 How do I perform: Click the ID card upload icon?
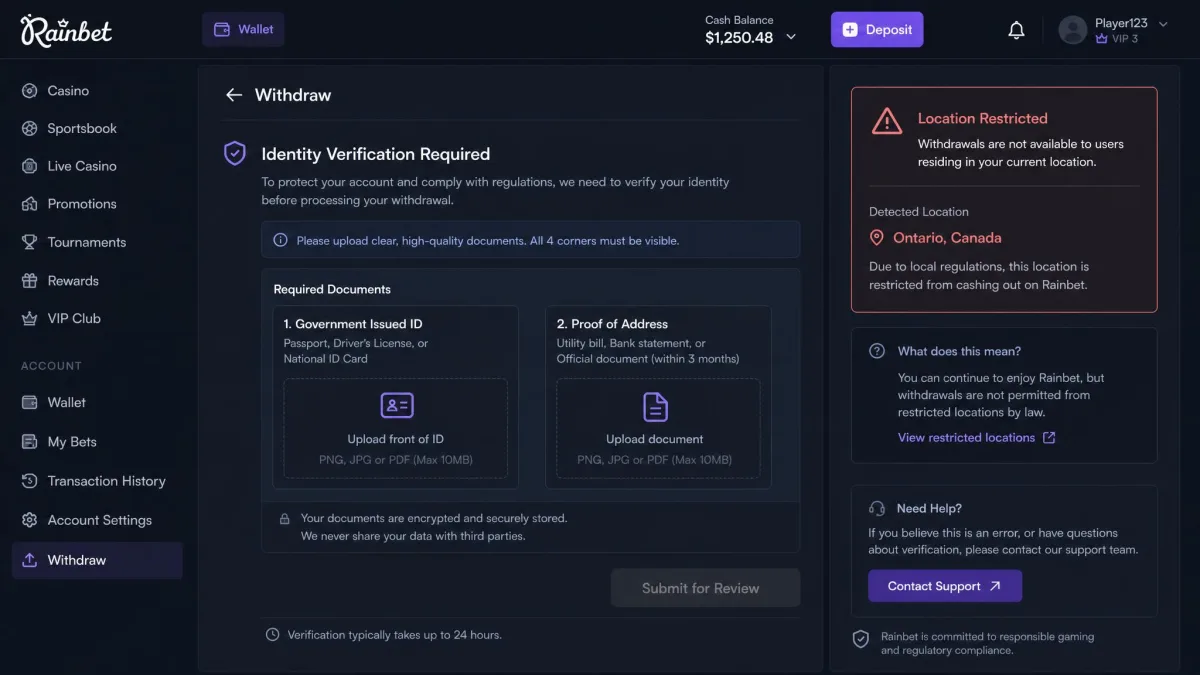click(397, 405)
